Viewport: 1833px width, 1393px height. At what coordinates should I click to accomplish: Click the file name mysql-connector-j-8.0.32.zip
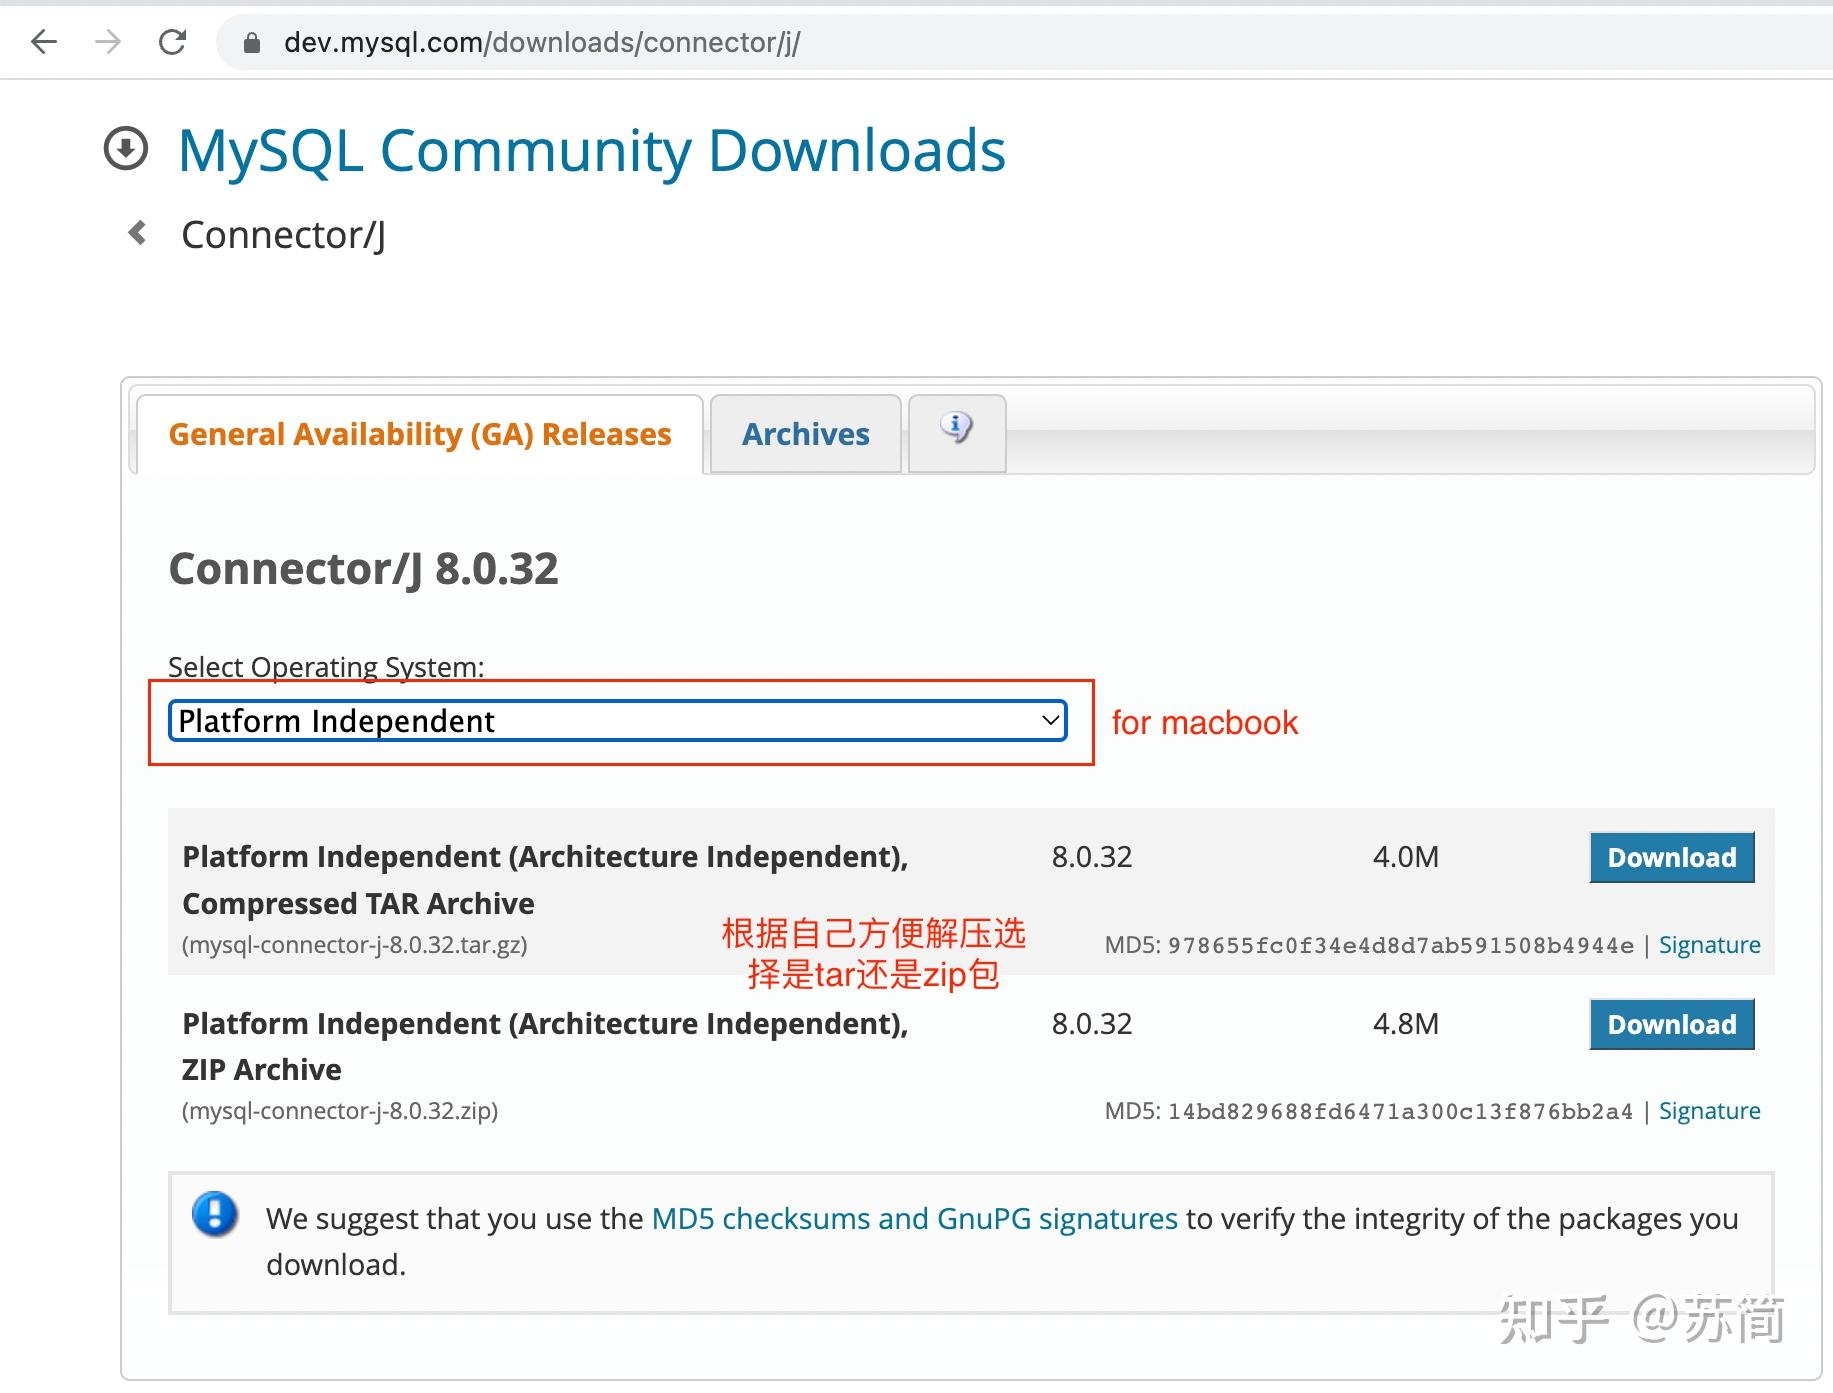(340, 1111)
